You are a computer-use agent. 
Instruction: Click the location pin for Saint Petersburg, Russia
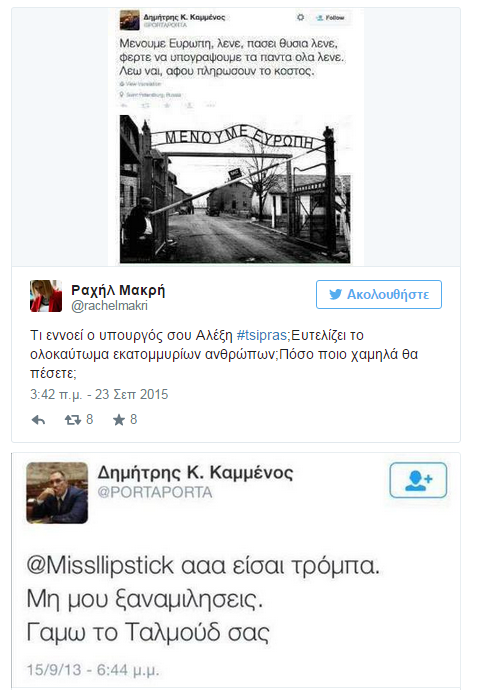tap(121, 95)
